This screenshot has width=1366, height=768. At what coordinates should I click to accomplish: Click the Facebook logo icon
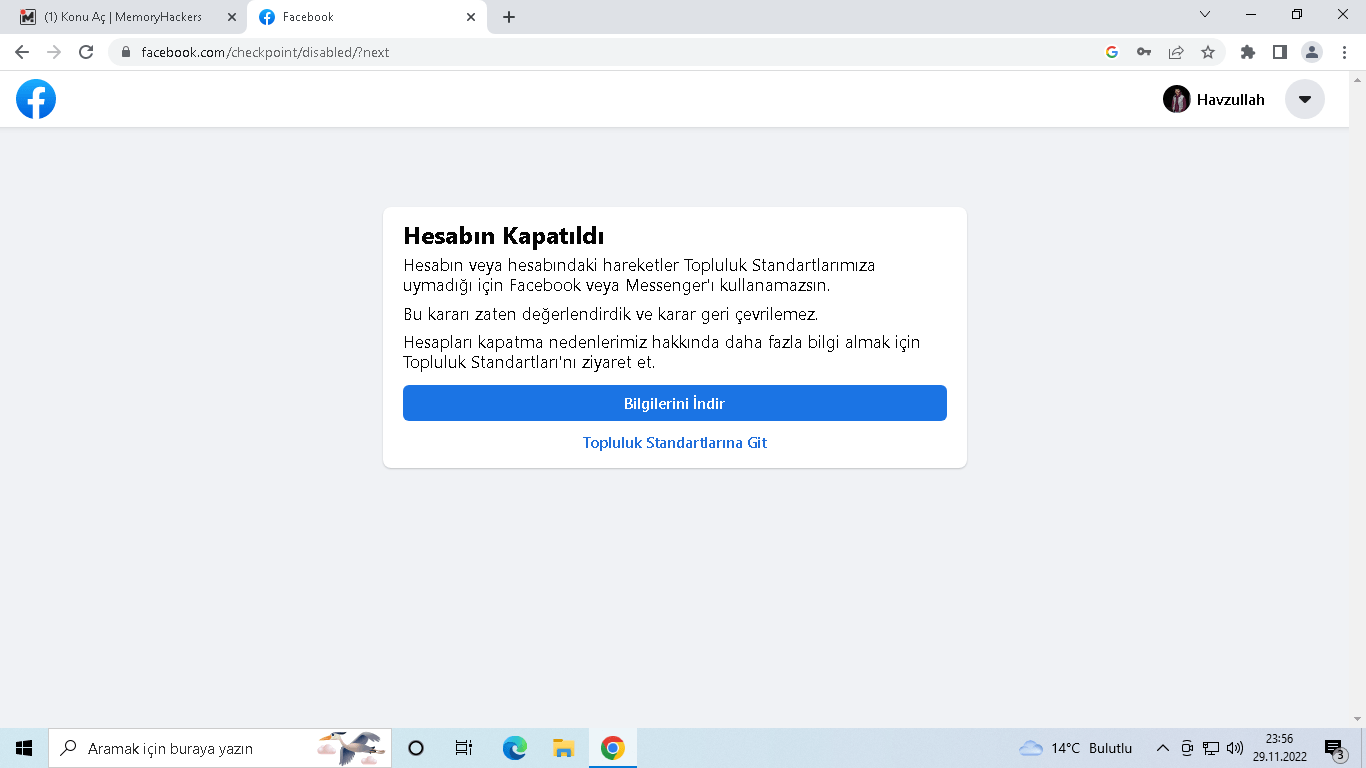tap(36, 99)
